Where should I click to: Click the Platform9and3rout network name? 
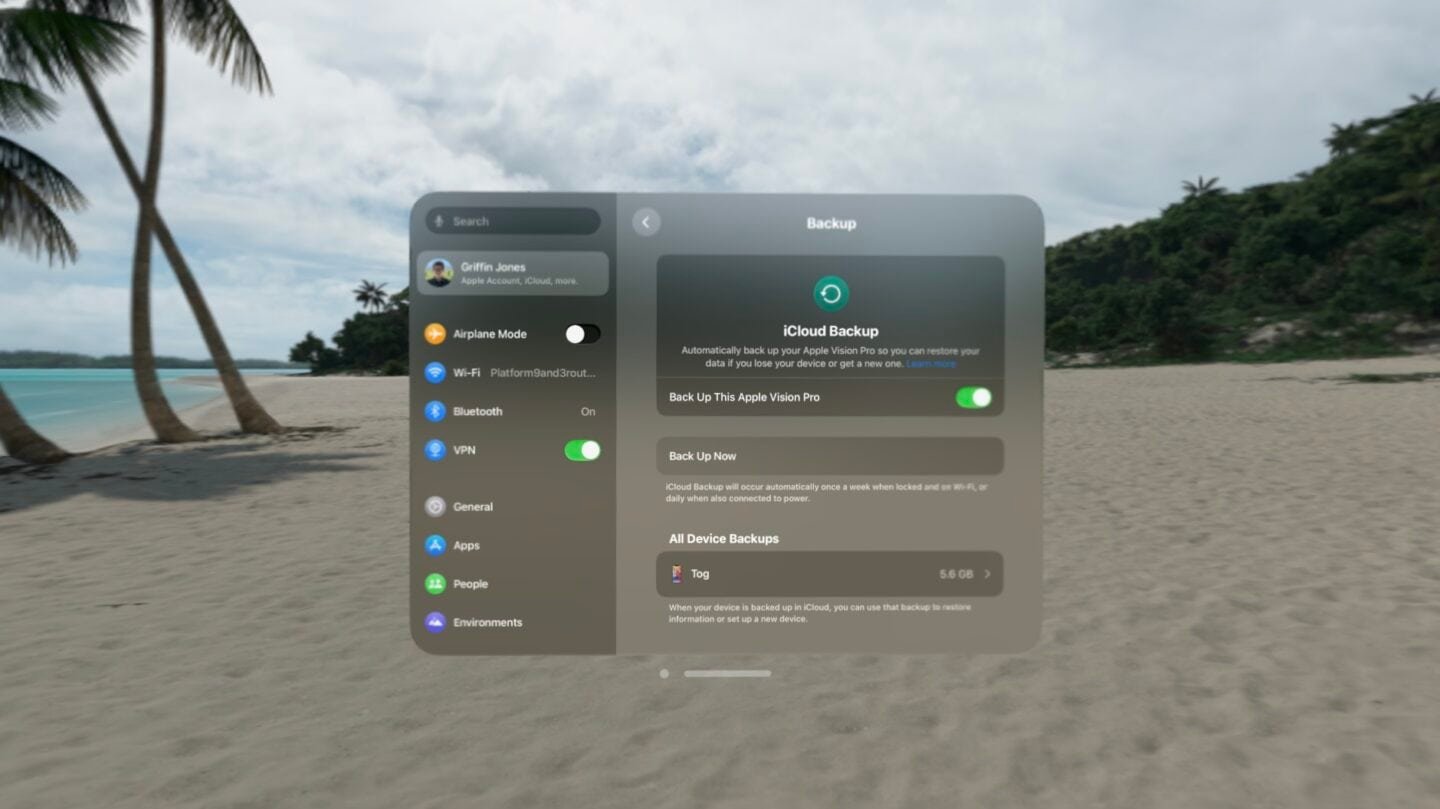(543, 373)
